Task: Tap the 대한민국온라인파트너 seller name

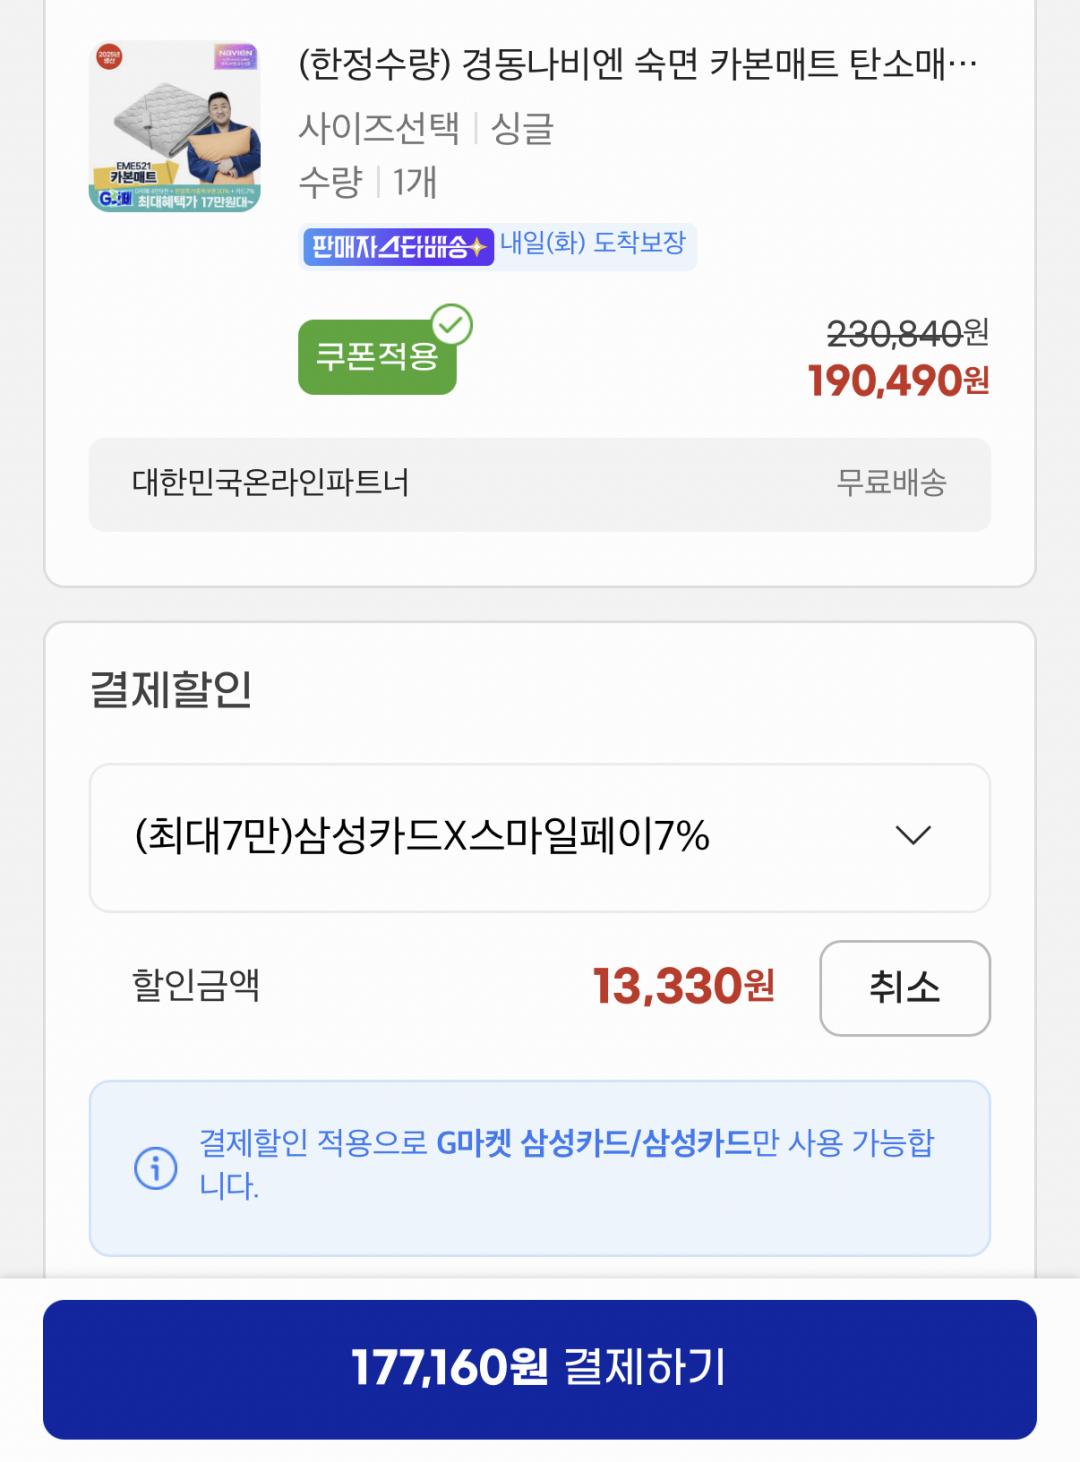Action: 270,483
